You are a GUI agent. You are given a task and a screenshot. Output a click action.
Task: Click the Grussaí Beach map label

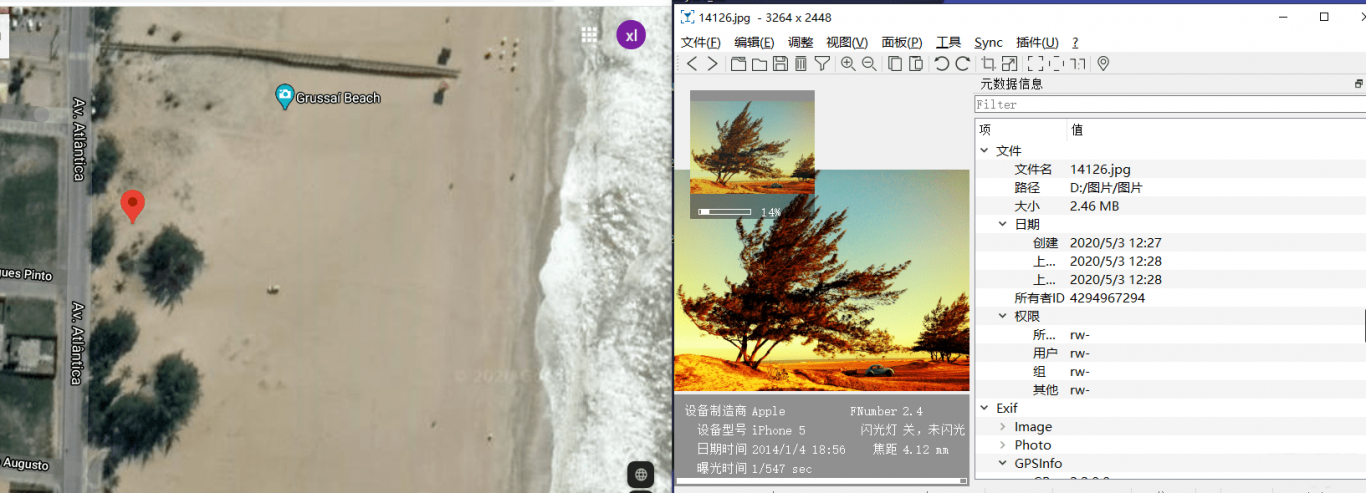pyautogui.click(x=337, y=98)
